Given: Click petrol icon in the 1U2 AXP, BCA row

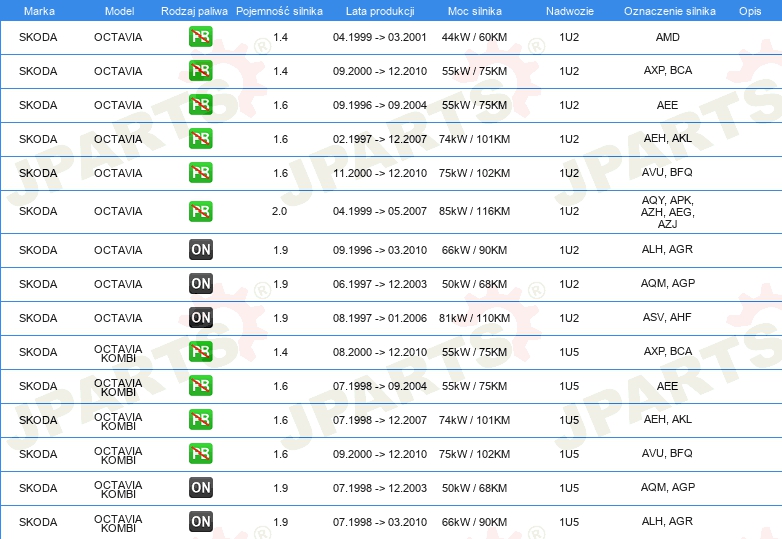Looking at the screenshot, I should tap(200, 71).
